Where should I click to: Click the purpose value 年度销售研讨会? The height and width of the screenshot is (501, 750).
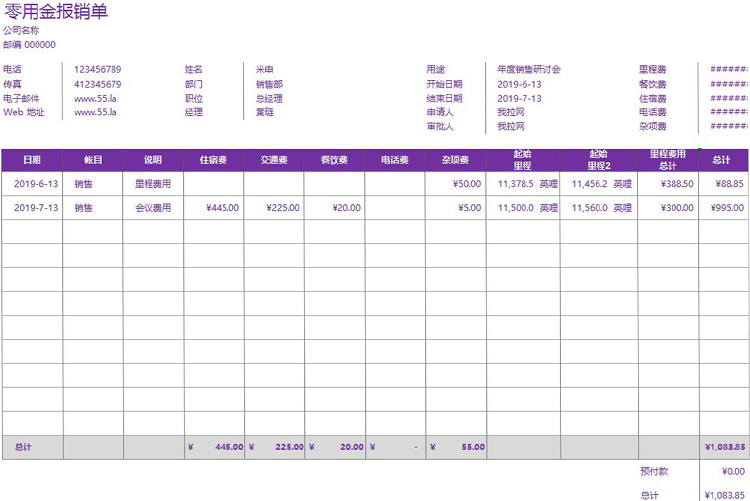tap(529, 69)
